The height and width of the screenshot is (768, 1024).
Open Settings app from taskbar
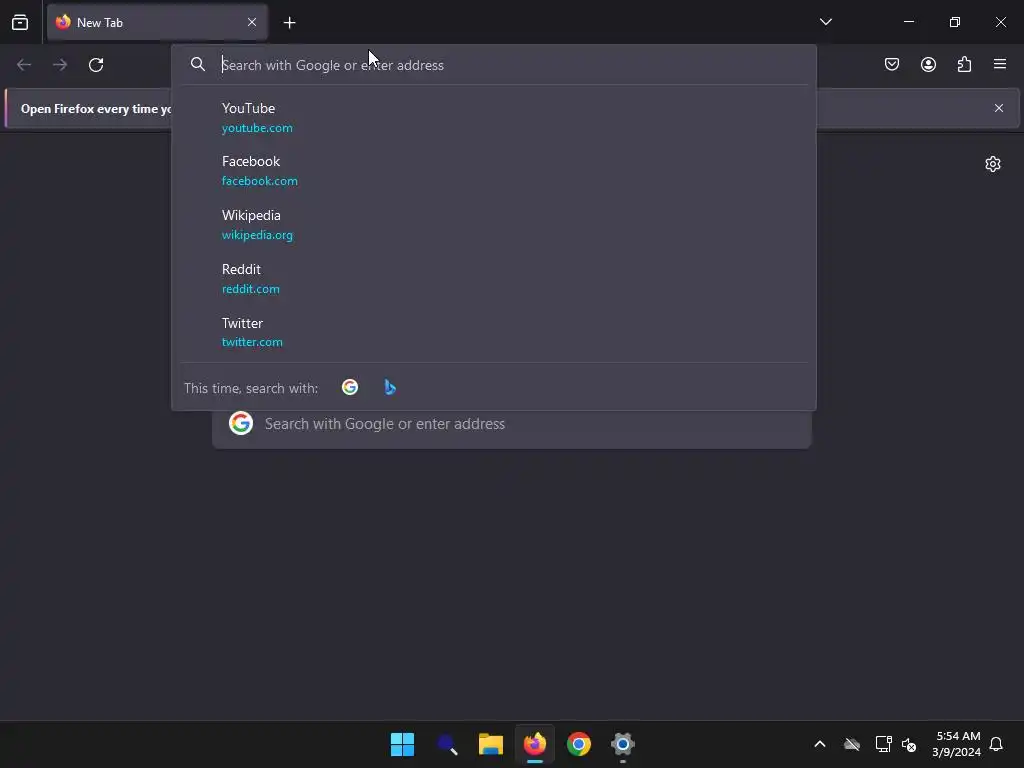coord(623,744)
